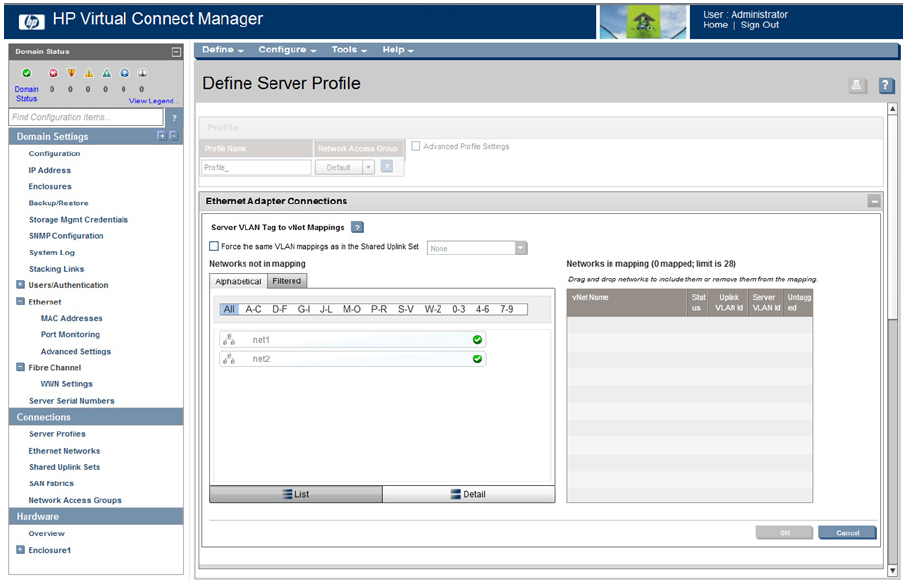Expand the Users/Authentication tree node
906x584 pixels.
pos(20,285)
